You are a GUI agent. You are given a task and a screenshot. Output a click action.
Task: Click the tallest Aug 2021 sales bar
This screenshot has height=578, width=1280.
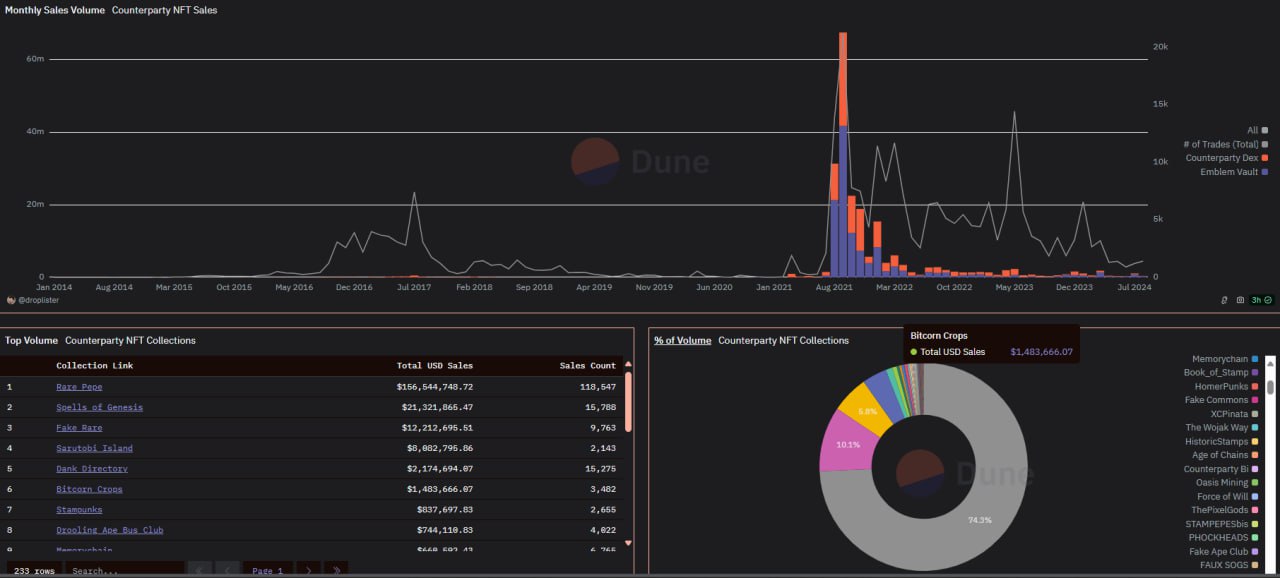(843, 154)
